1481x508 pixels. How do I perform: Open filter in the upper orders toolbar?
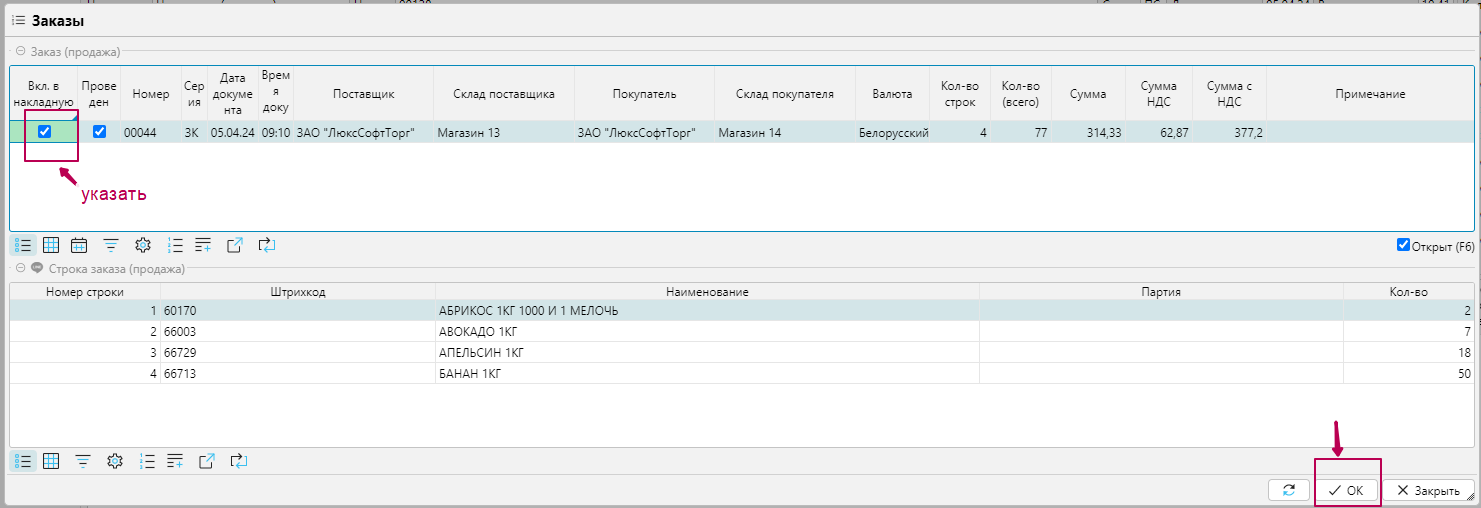tap(111, 245)
